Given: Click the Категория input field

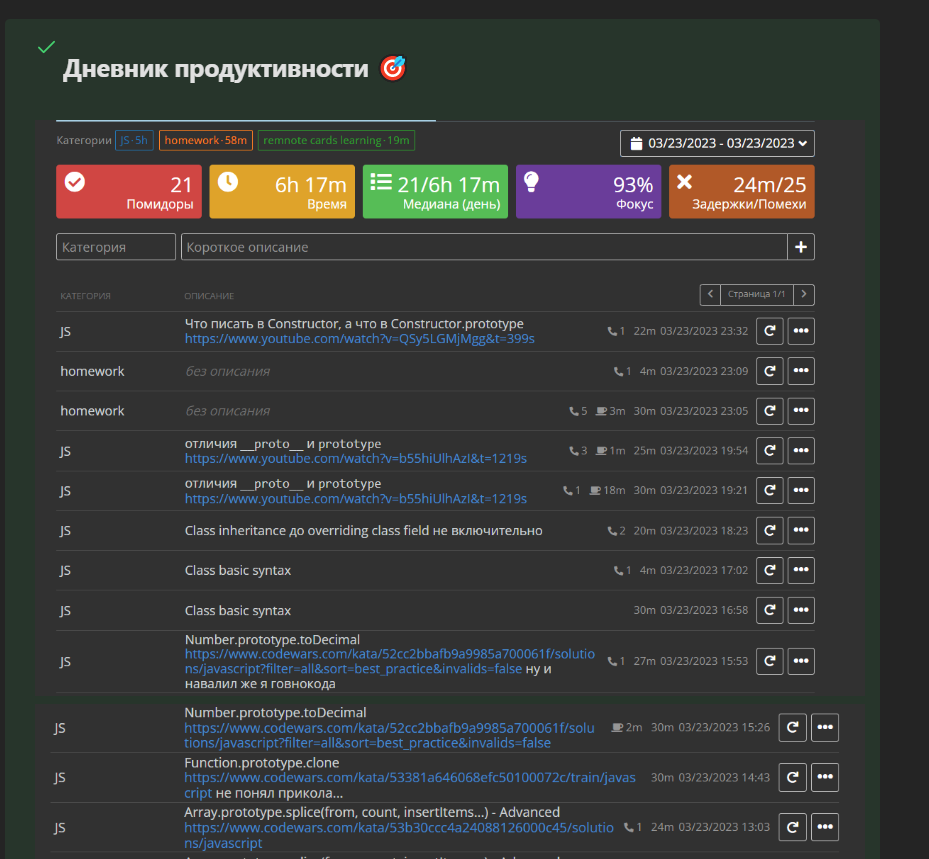Looking at the screenshot, I should (116, 247).
